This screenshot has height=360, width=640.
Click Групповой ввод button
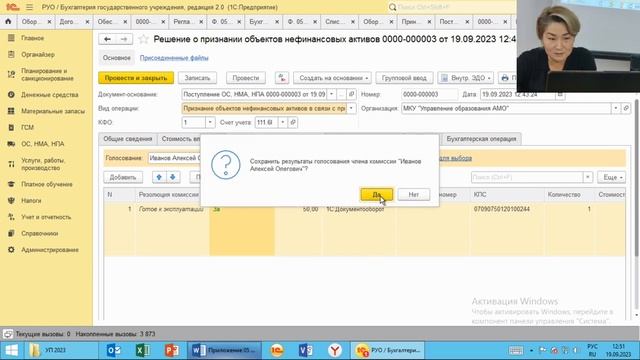[x=404, y=78]
